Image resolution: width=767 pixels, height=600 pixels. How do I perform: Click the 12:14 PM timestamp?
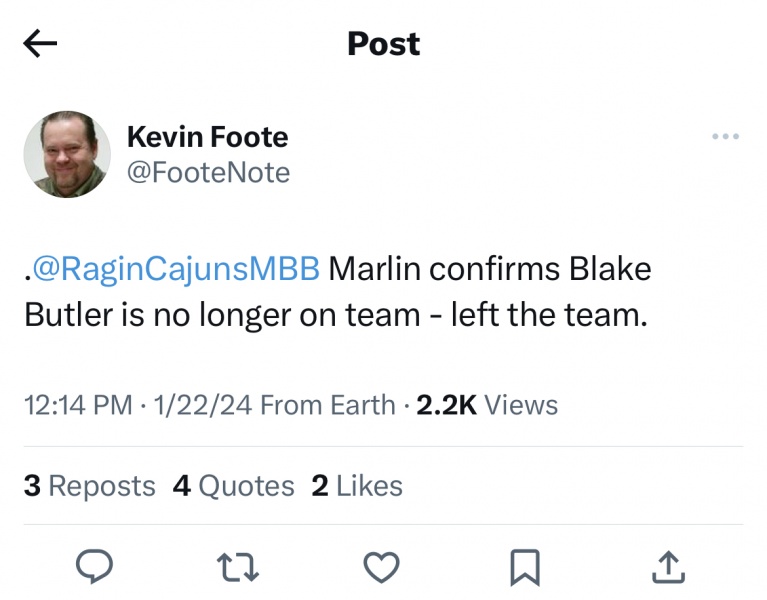[78, 405]
